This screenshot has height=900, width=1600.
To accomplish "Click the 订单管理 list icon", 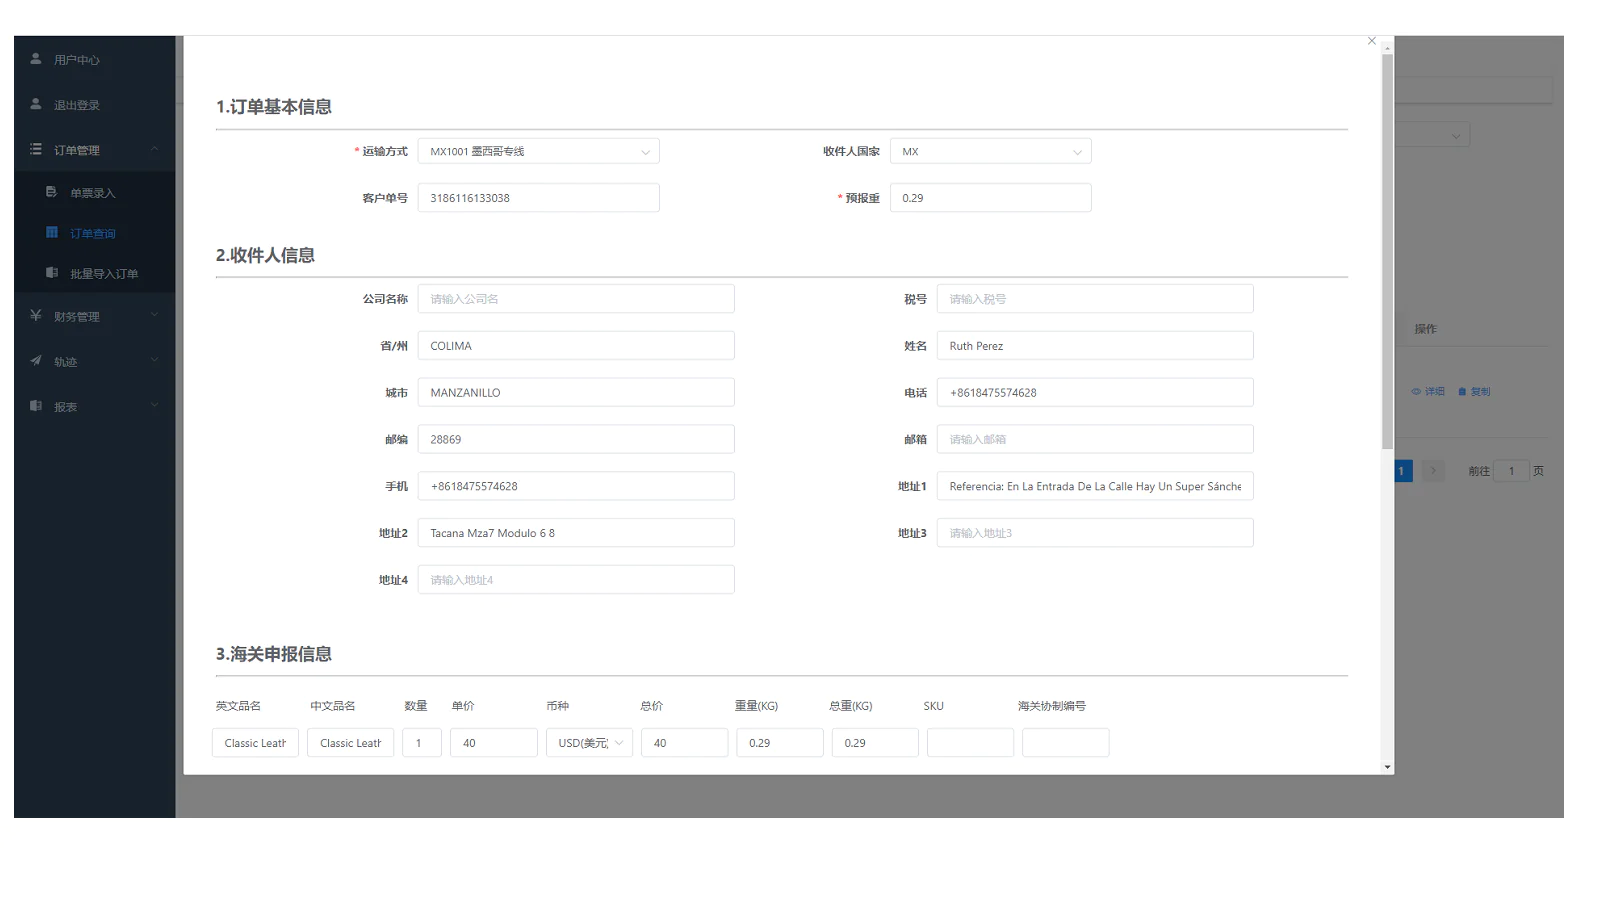I will click(36, 149).
